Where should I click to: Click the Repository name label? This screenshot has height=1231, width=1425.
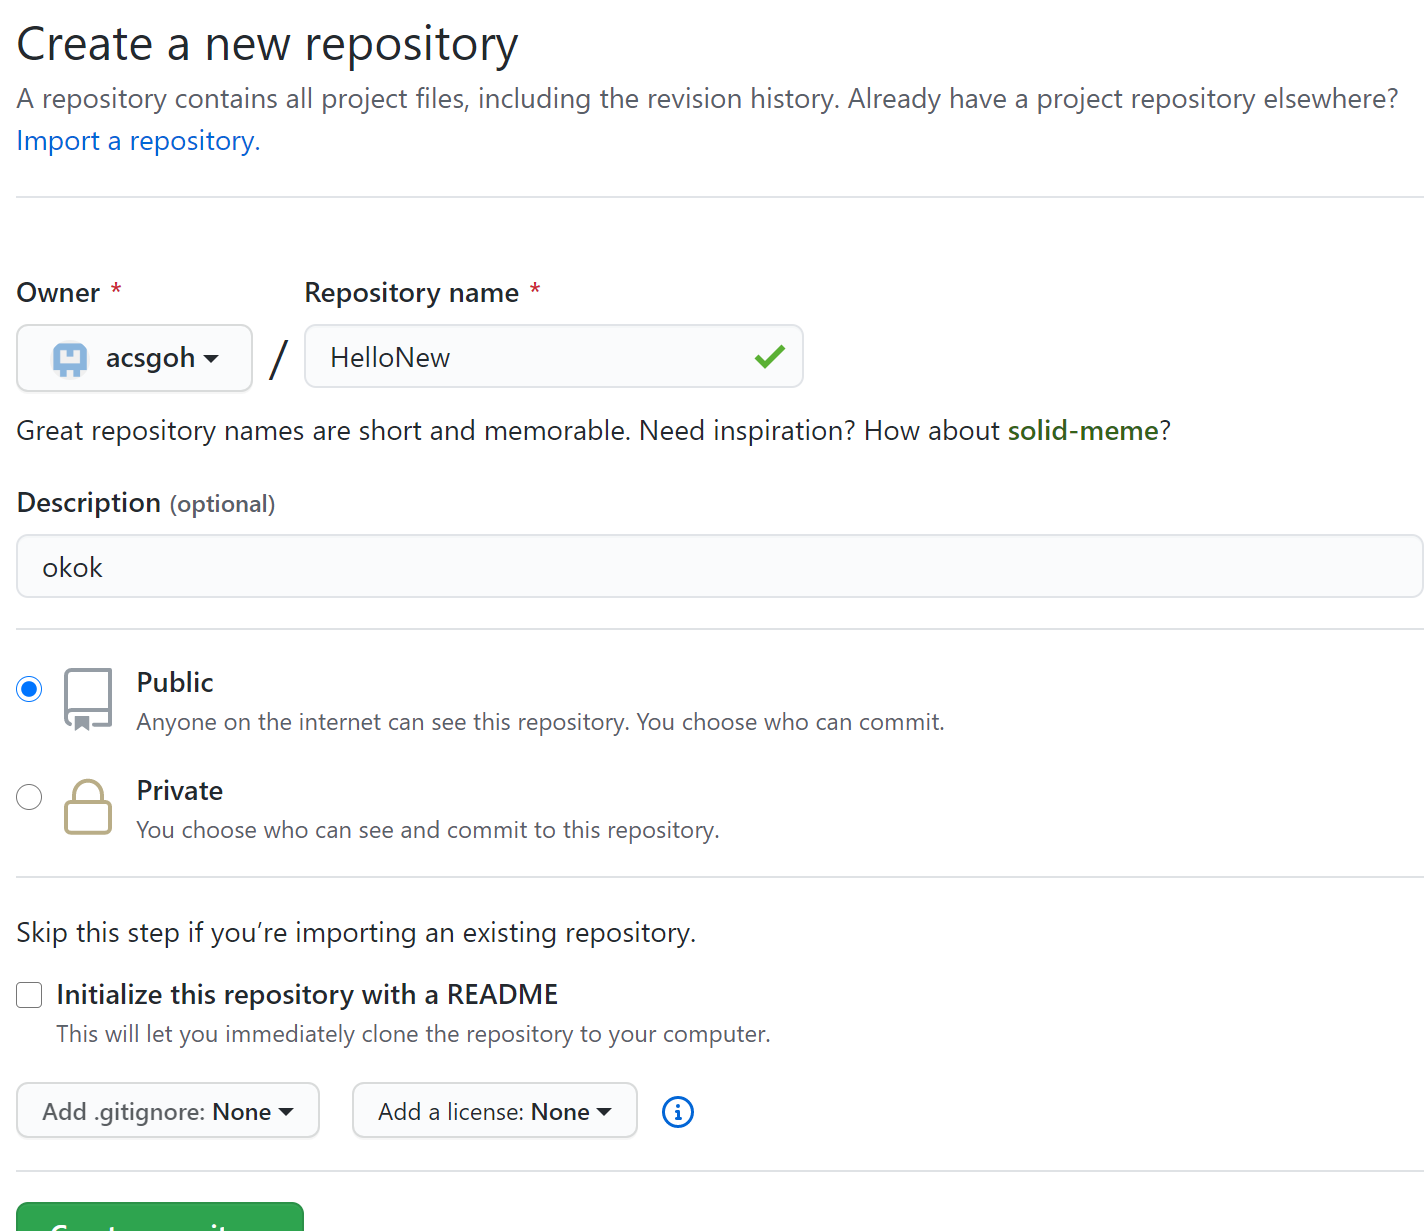[412, 293]
